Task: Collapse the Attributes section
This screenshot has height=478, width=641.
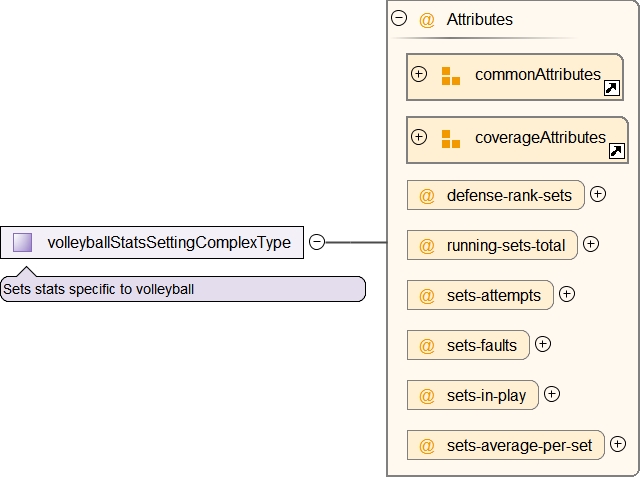Action: tap(399, 18)
